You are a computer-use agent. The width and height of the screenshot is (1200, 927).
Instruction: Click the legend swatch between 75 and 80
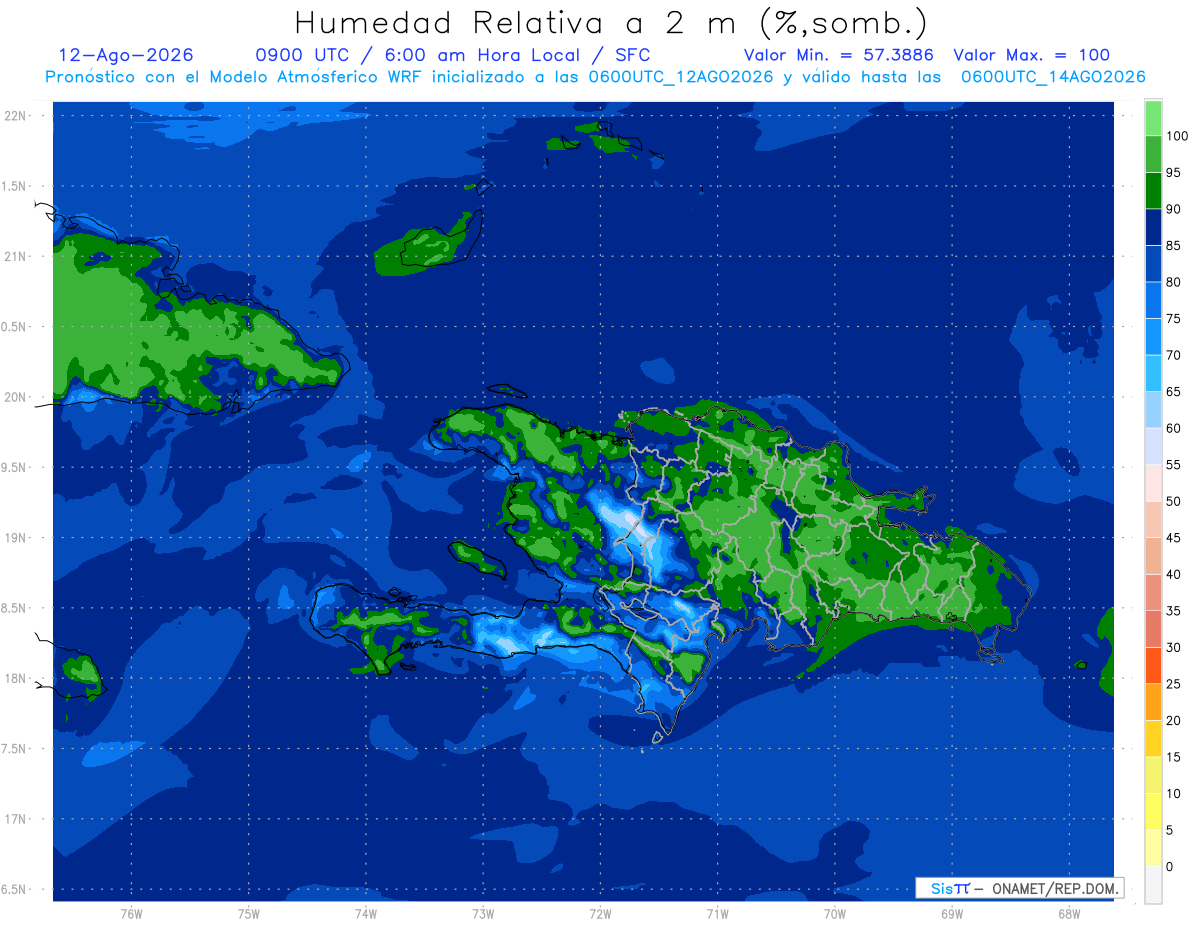[x=1153, y=300]
